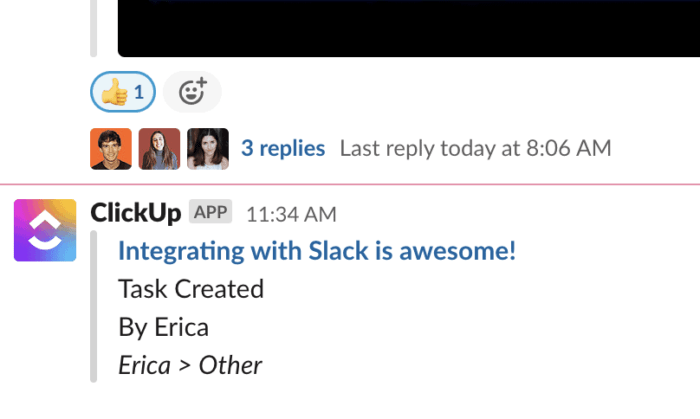700x419 pixels.
Task: Open second replier avatar with red background
Action: [x=159, y=148]
